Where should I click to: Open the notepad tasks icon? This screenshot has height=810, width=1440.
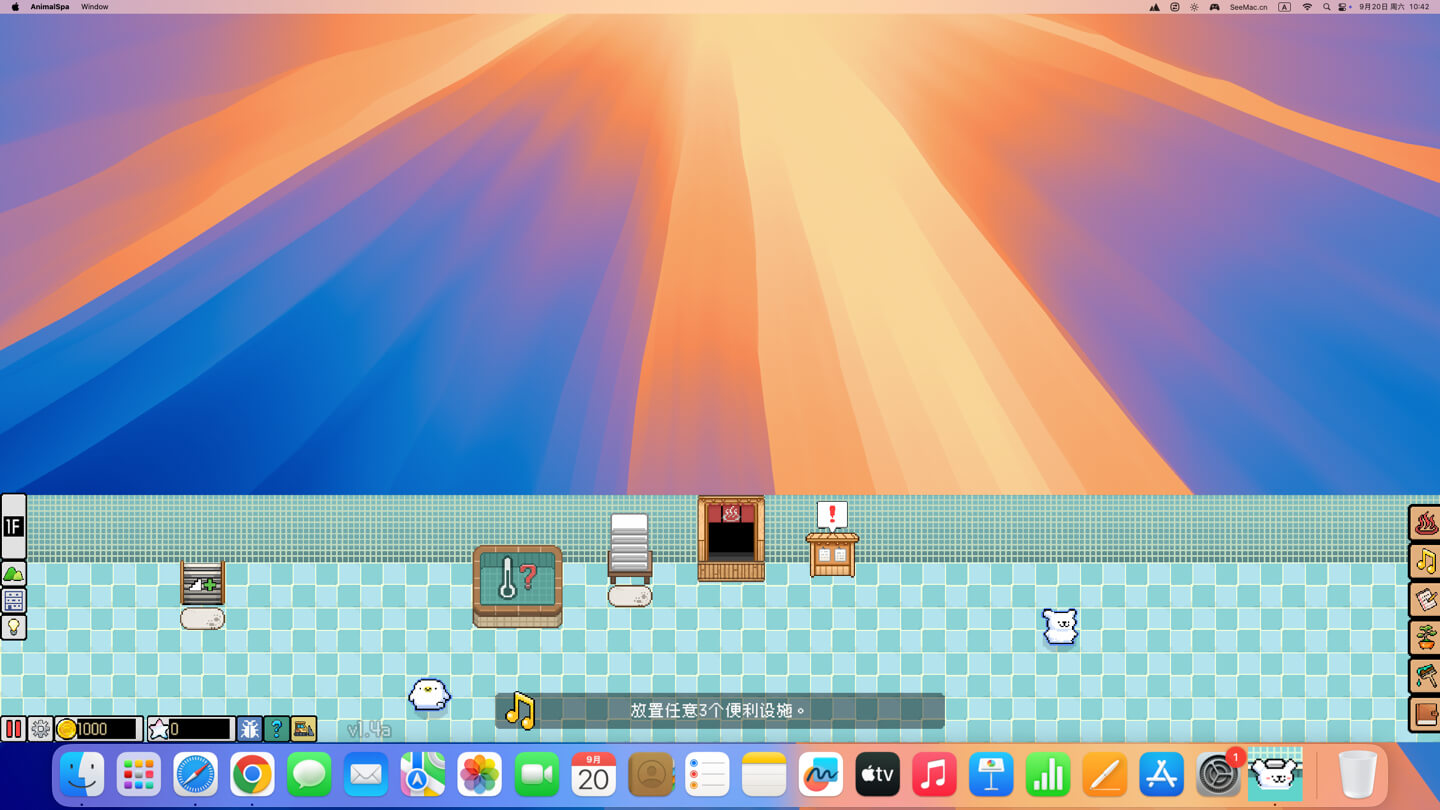(x=1425, y=599)
